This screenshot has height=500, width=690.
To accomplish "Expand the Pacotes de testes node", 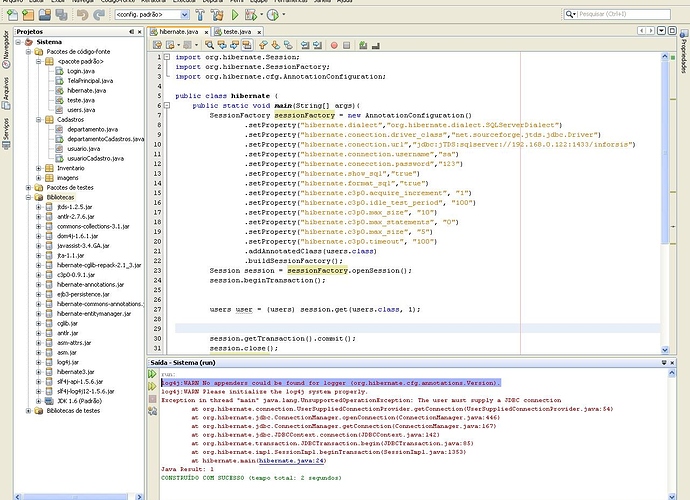I will coord(27,187).
